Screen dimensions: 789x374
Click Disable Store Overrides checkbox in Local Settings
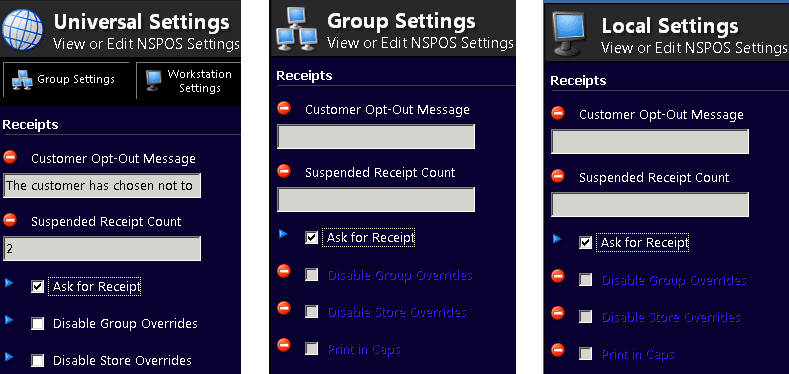[x=585, y=317]
